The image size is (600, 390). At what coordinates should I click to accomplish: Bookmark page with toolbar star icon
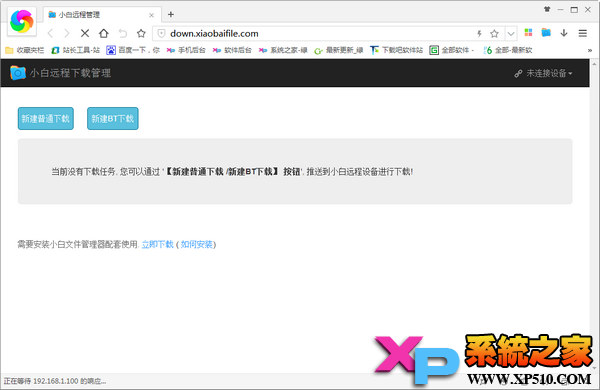click(x=141, y=34)
